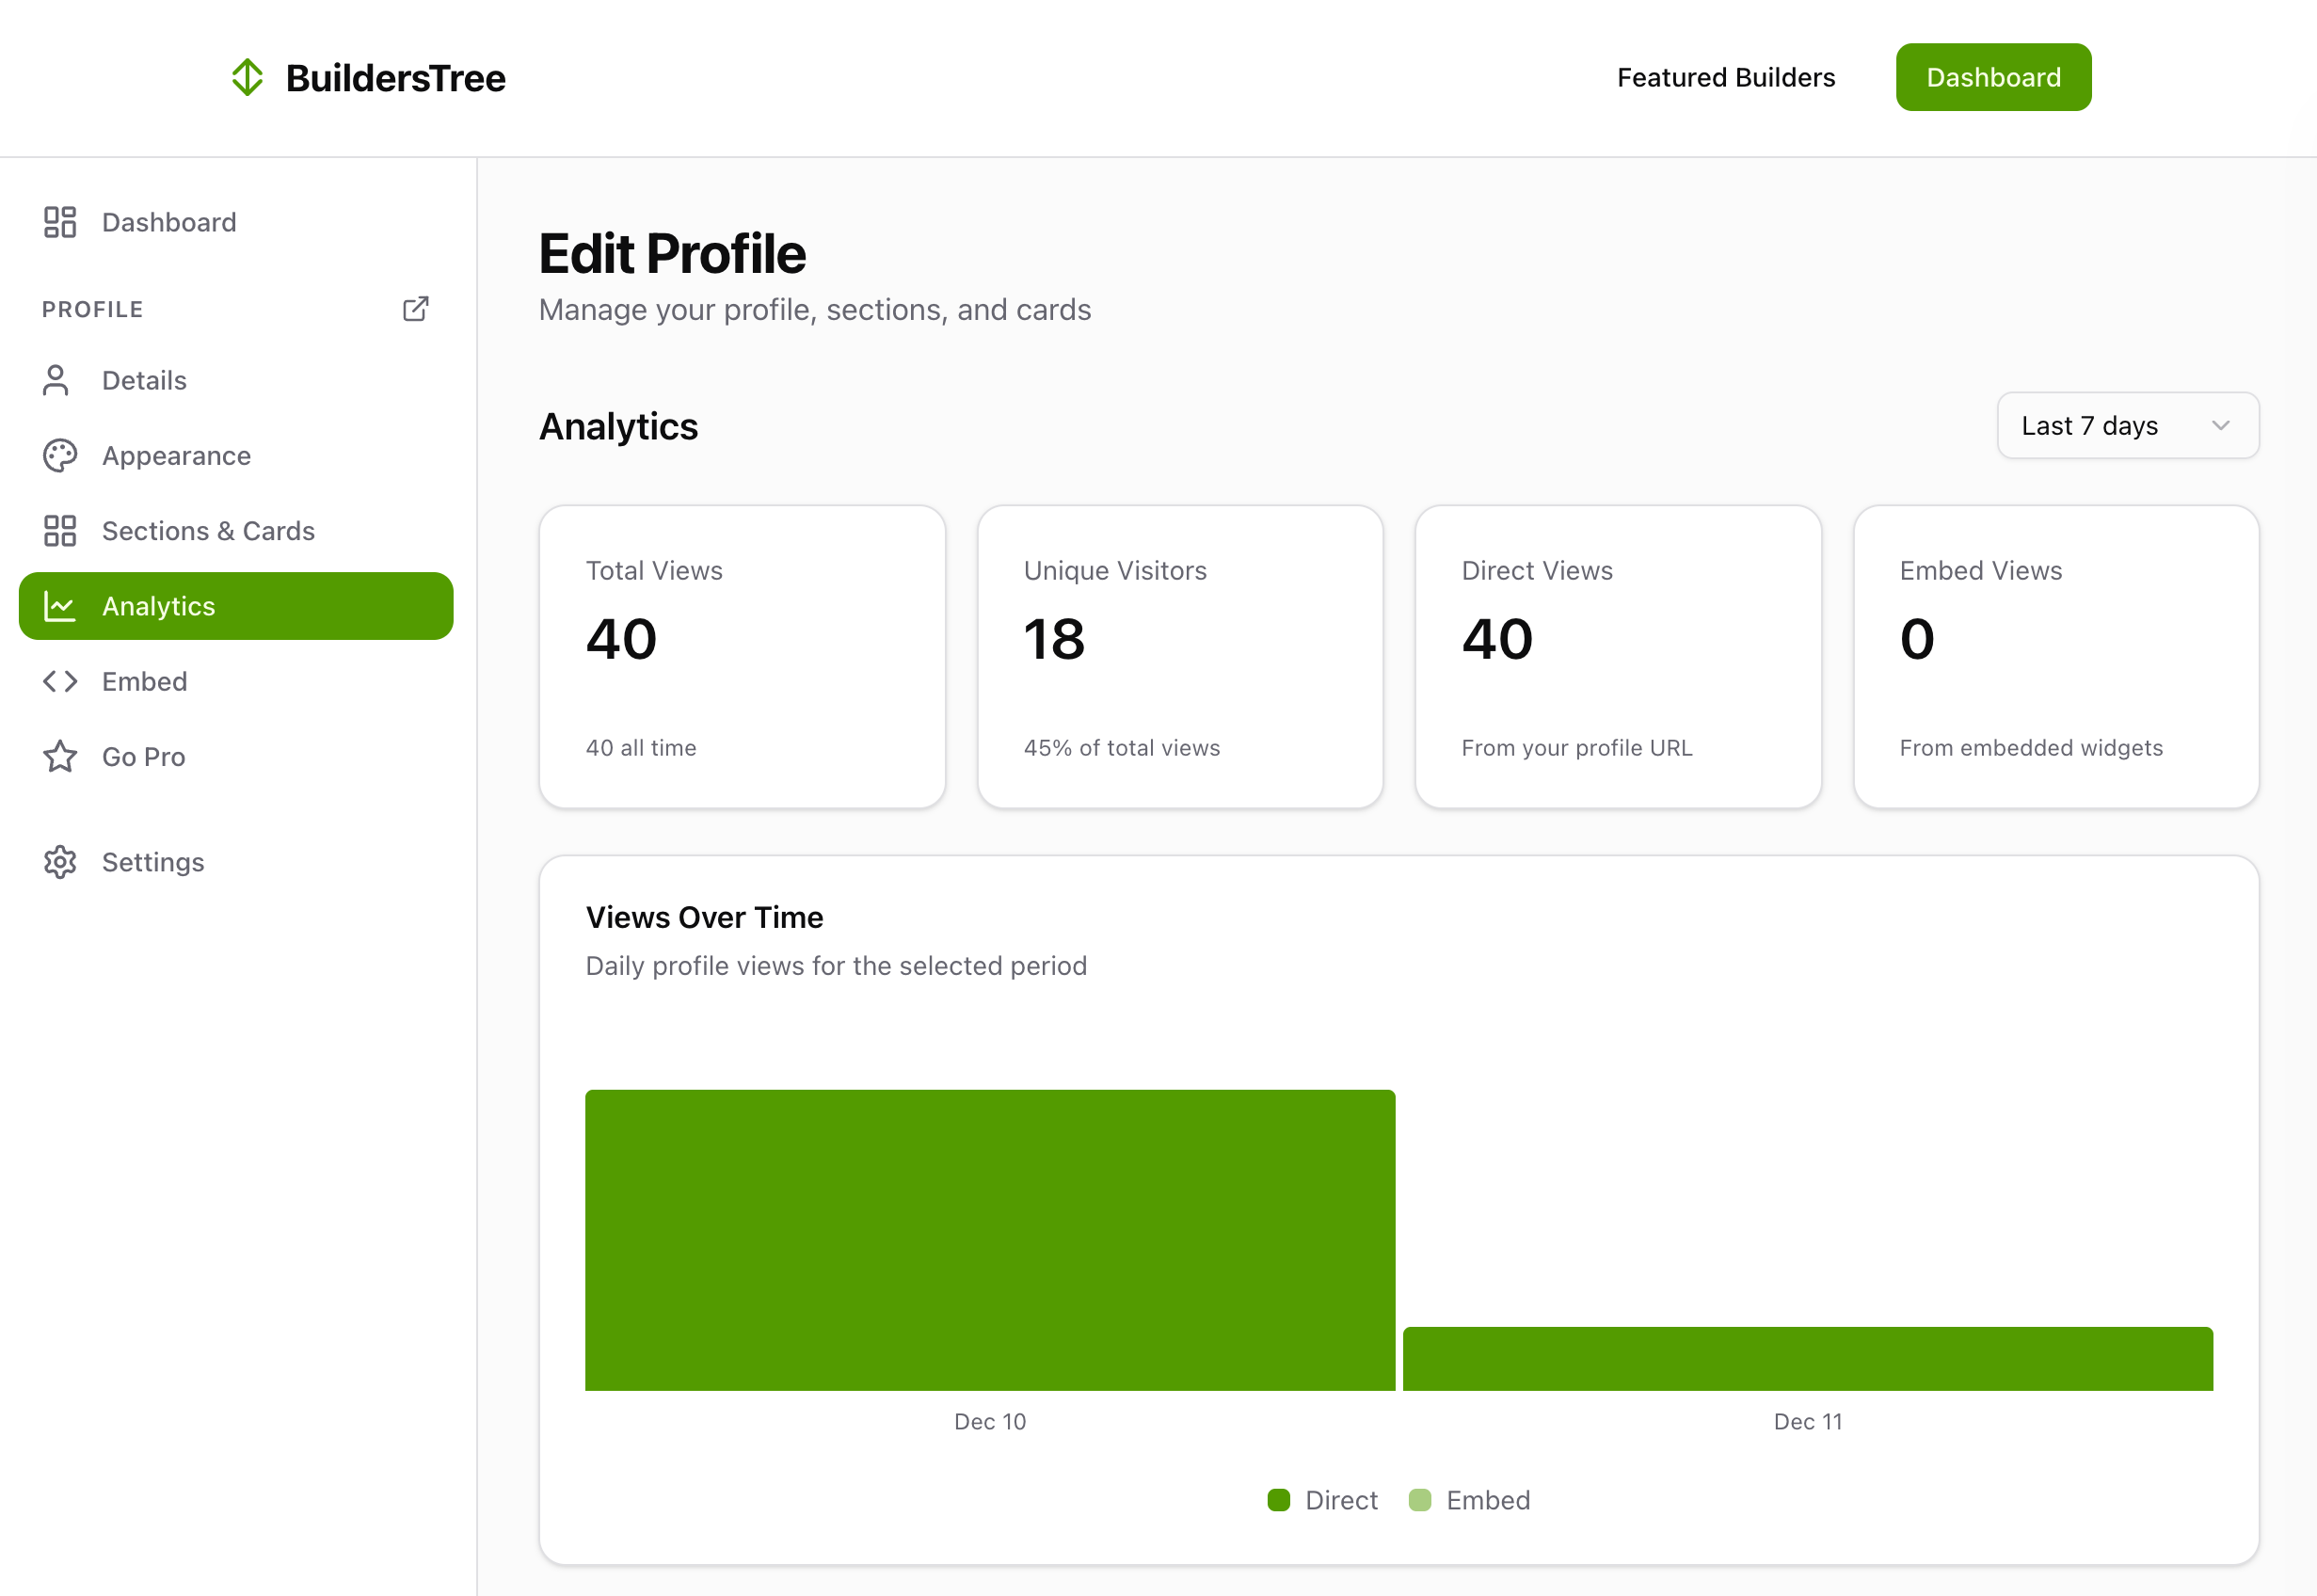This screenshot has height=1596, width=2317.
Task: Toggle Direct series in chart legend
Action: point(1322,1500)
